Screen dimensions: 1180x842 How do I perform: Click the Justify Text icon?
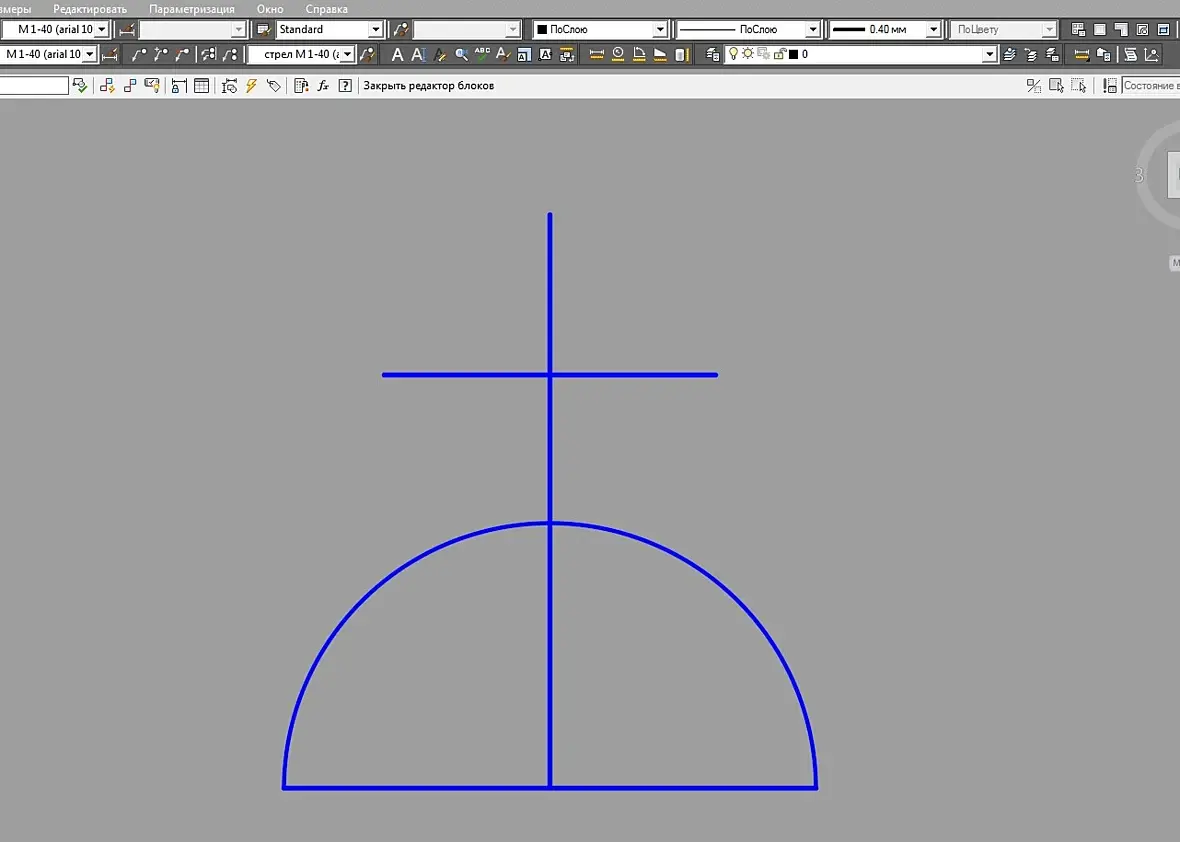[x=545, y=54]
